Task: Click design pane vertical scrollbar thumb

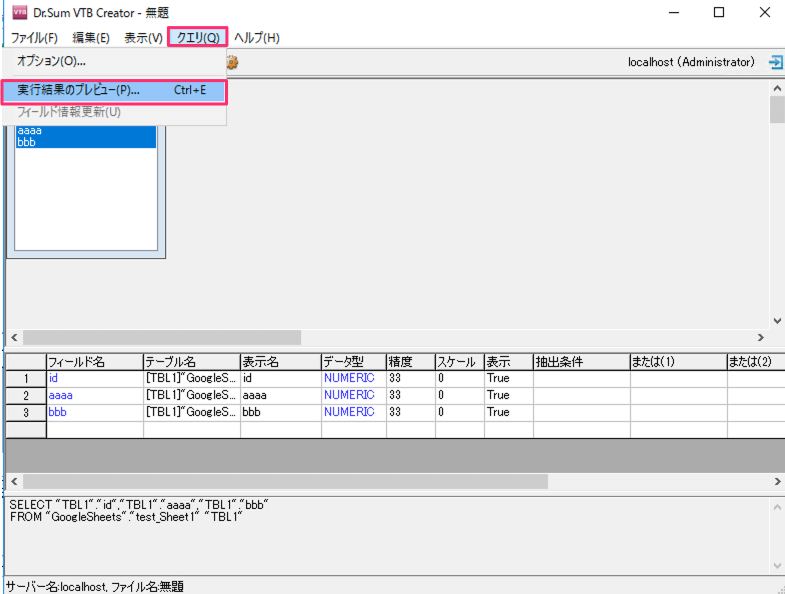Action: (x=777, y=110)
